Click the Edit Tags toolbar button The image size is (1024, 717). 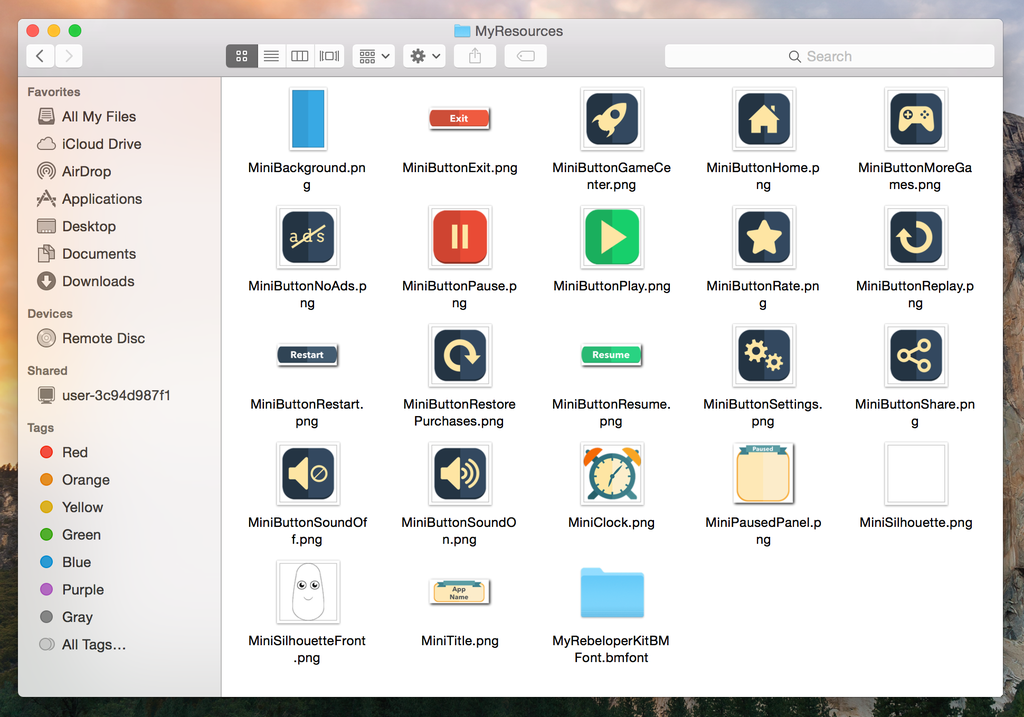pos(525,57)
